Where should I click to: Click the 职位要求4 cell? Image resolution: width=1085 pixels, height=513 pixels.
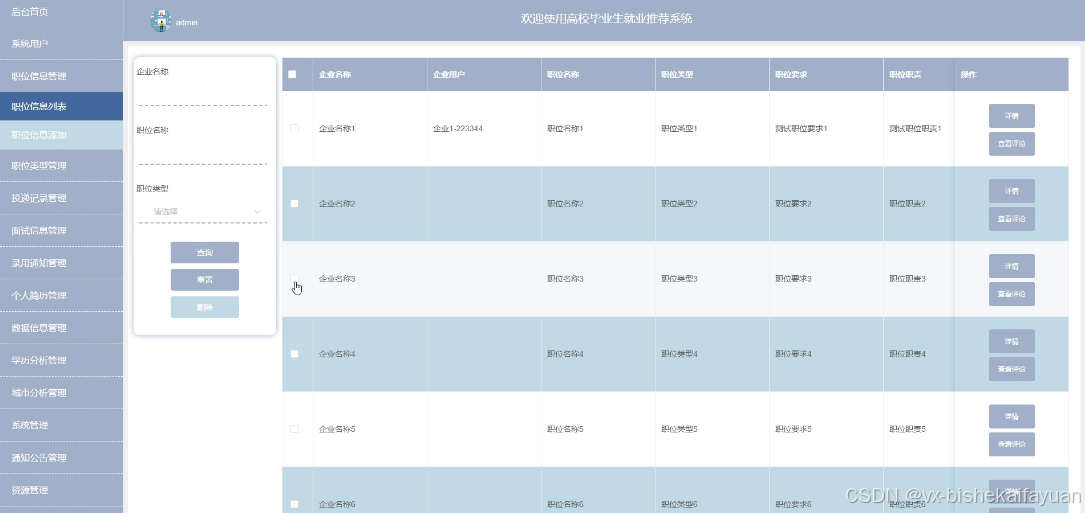tap(794, 354)
